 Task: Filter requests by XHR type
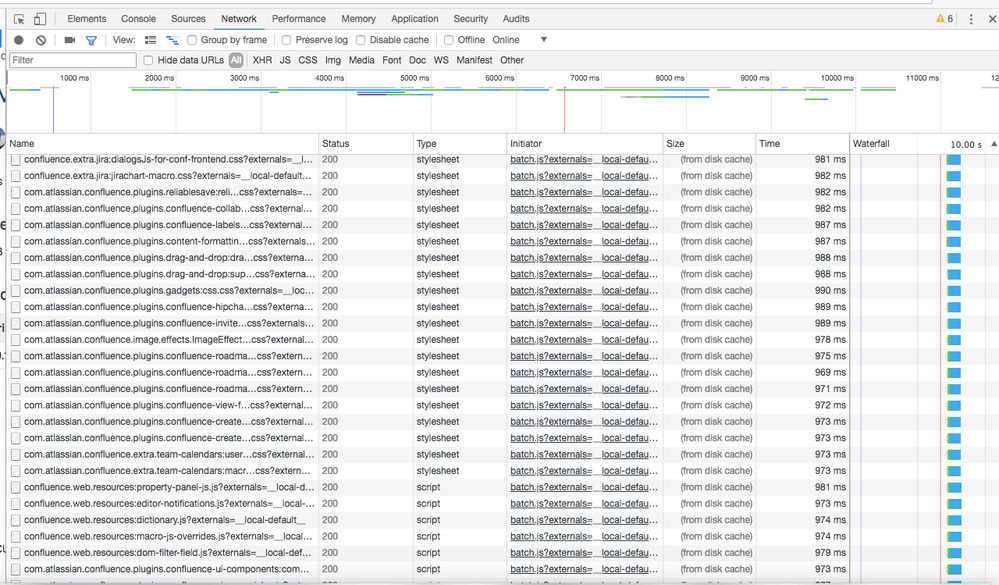point(262,60)
